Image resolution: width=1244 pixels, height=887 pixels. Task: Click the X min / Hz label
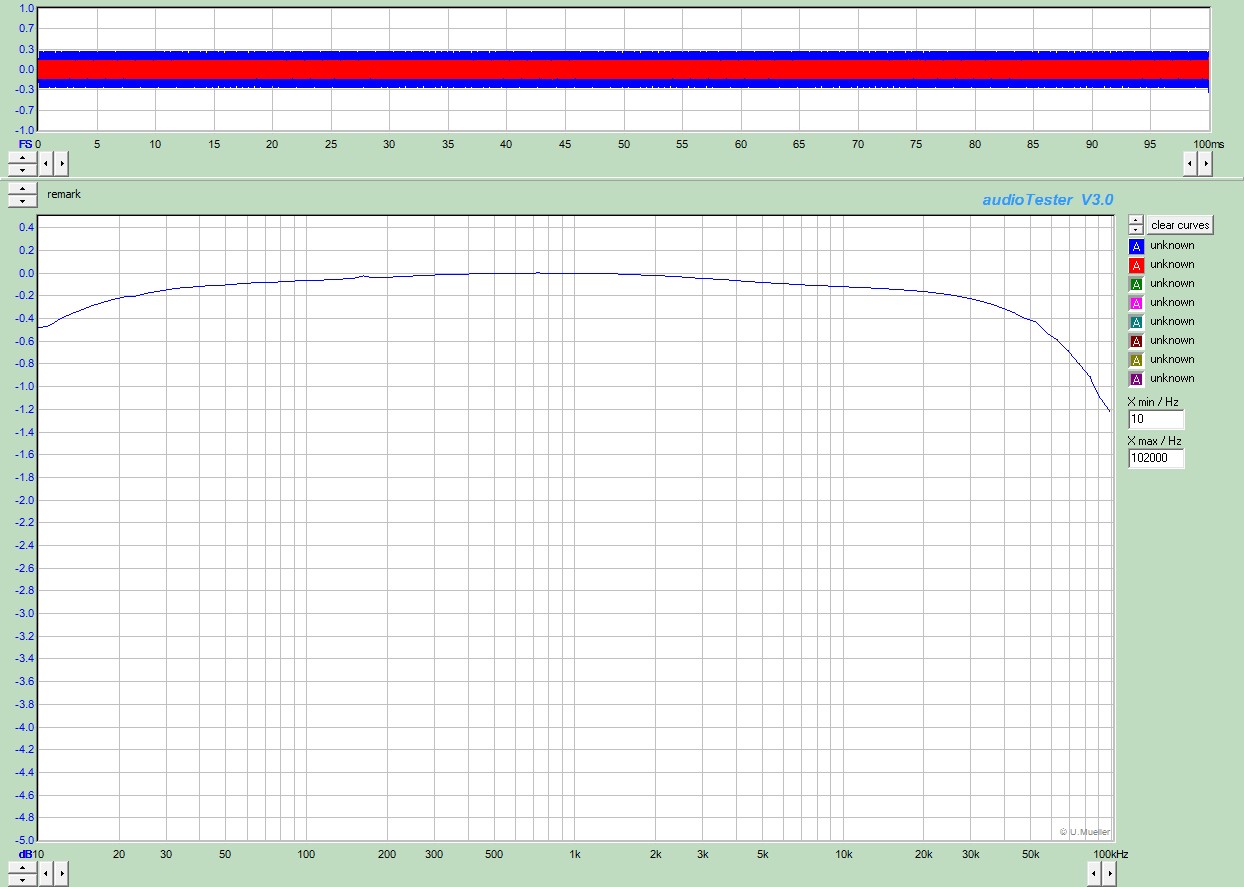(x=1154, y=402)
